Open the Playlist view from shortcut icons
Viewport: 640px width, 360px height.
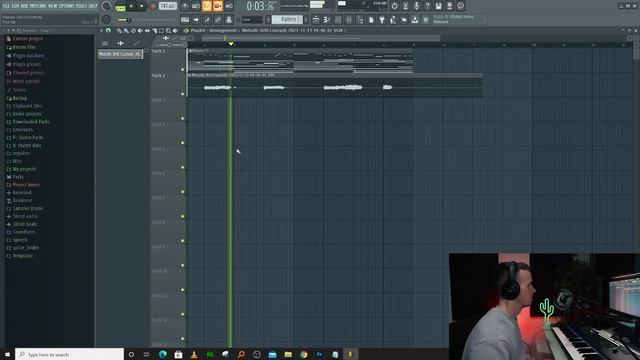(x=316, y=20)
